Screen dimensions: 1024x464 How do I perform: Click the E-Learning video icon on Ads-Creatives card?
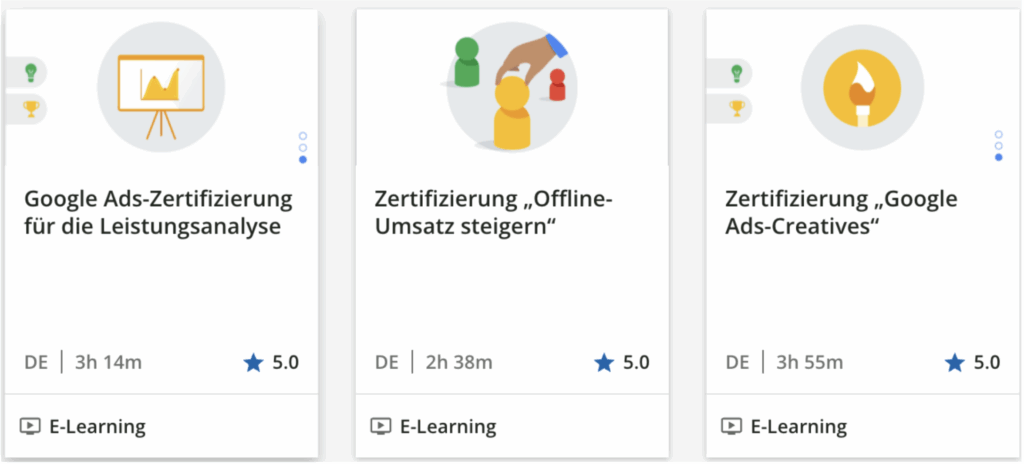731,427
